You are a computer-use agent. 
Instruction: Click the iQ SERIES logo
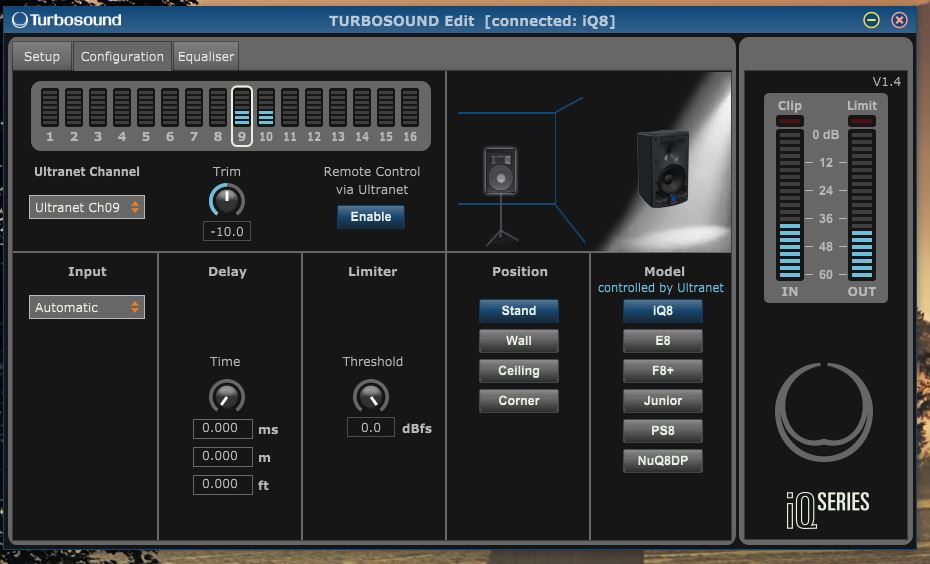tap(827, 509)
